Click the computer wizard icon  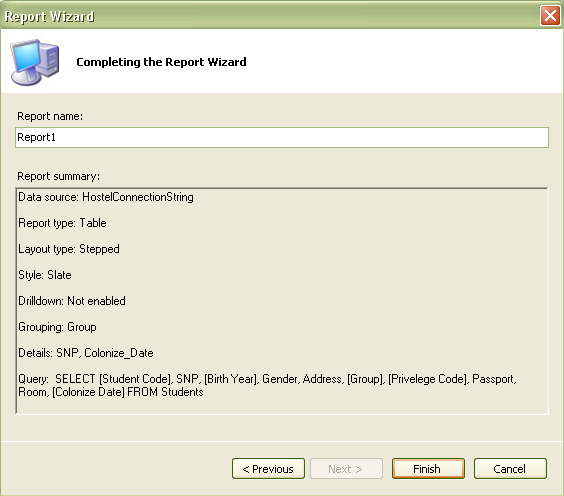[35, 62]
